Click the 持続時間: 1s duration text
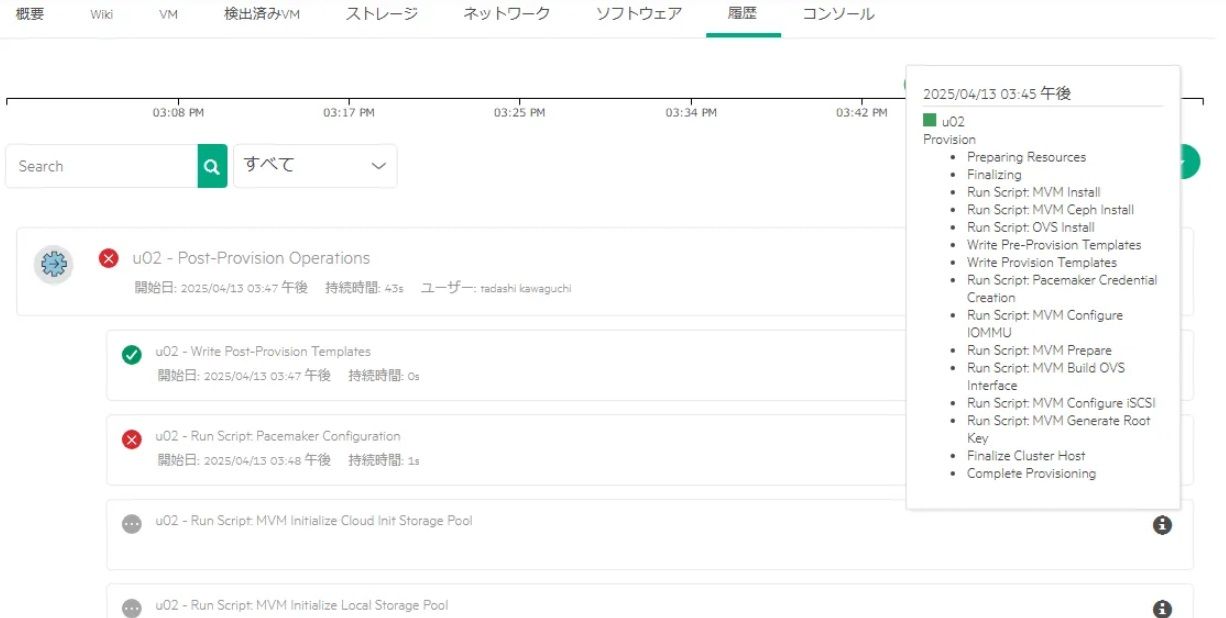The width and height of the screenshot is (1226, 618). click(x=384, y=461)
